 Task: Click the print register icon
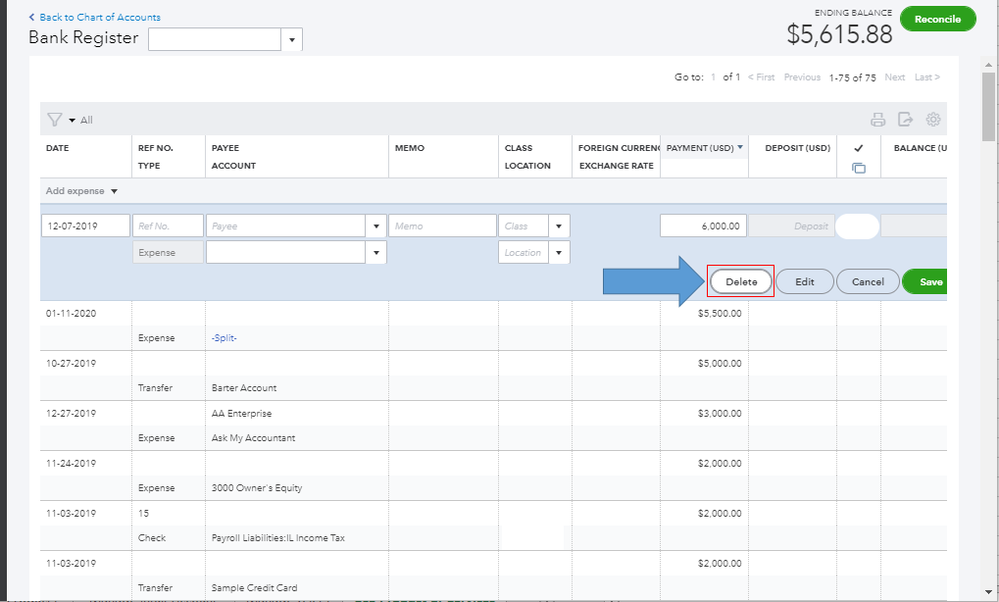click(878, 120)
